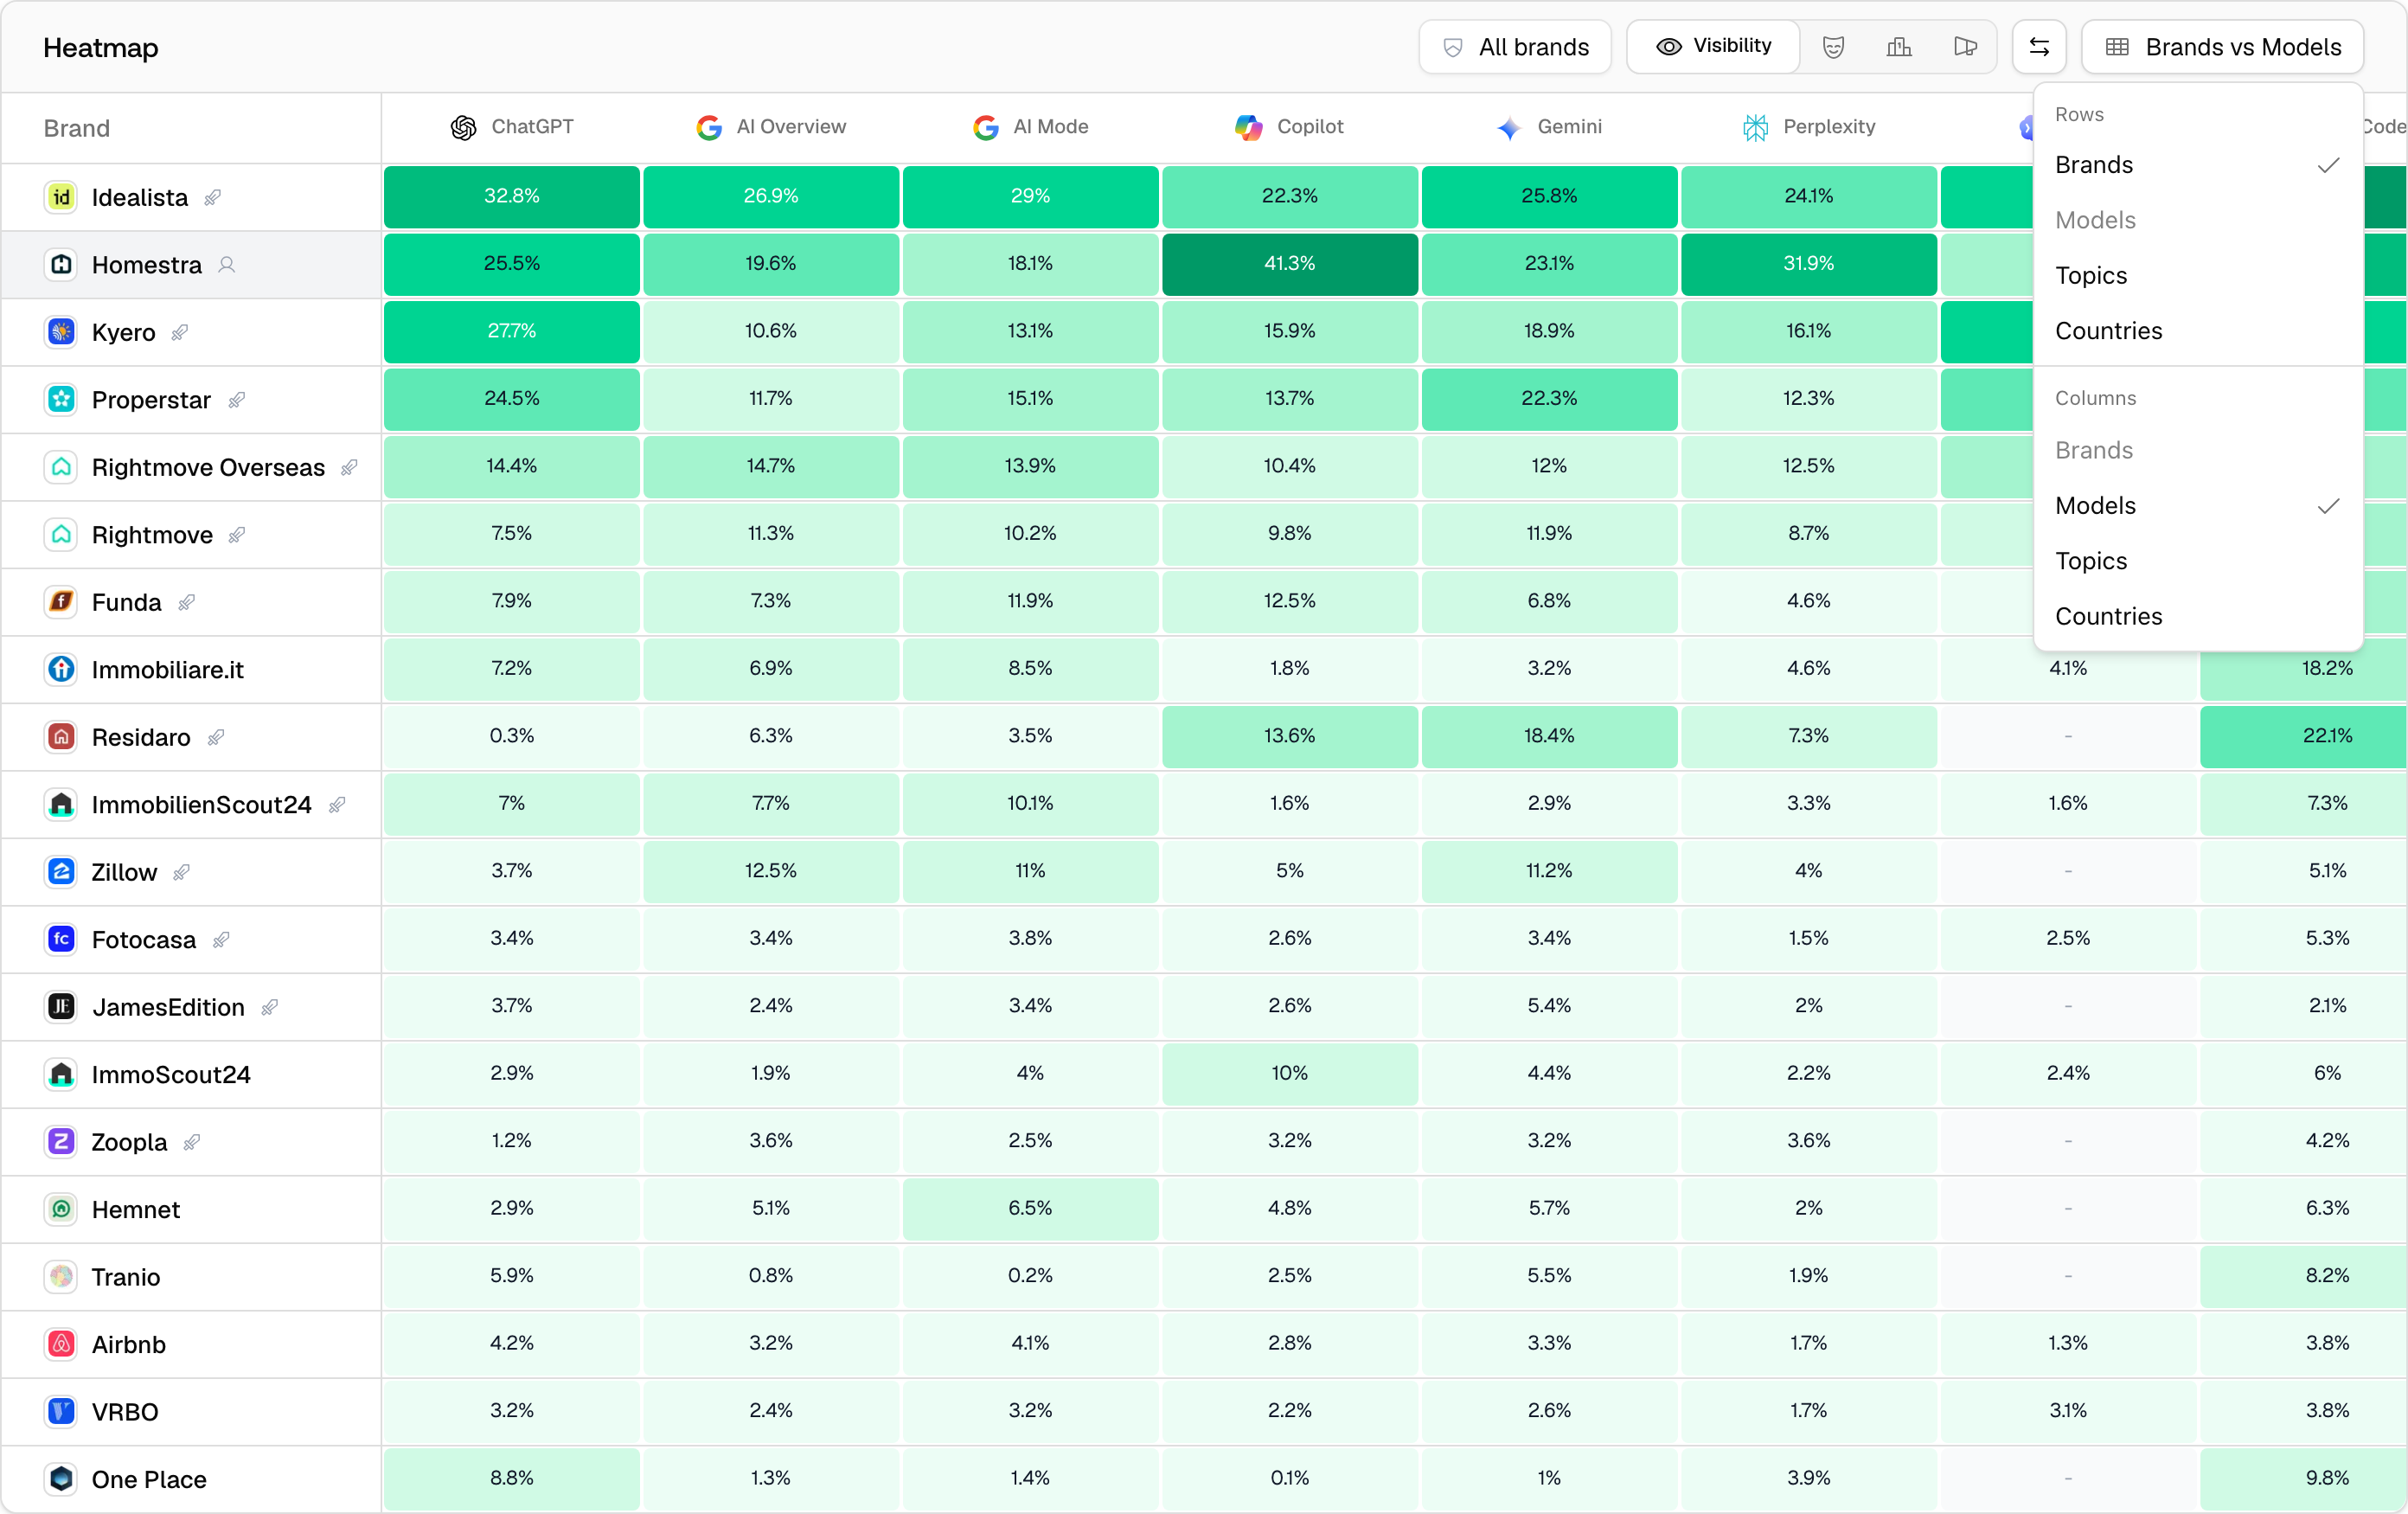Viewport: 2408px width, 1514px height.
Task: Click the Perplexity column logo
Action: 1755,127
